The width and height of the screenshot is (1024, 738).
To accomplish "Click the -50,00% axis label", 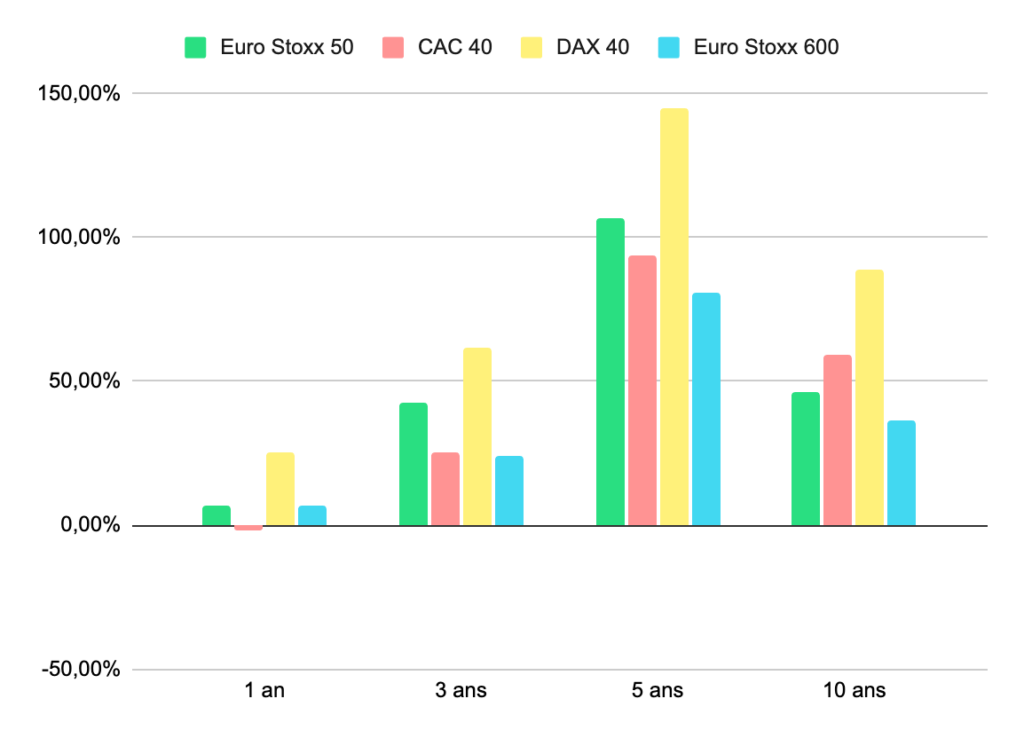I will (81, 669).
